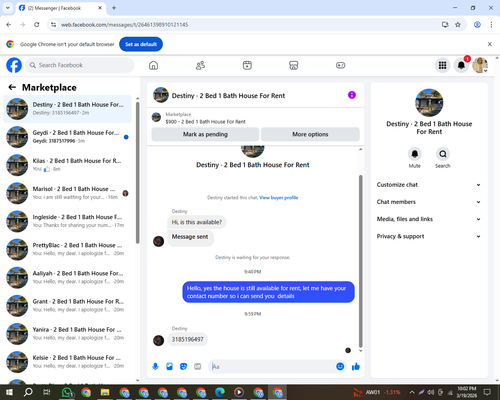
Task: Open the Facebook Home icon
Action: 153,65
